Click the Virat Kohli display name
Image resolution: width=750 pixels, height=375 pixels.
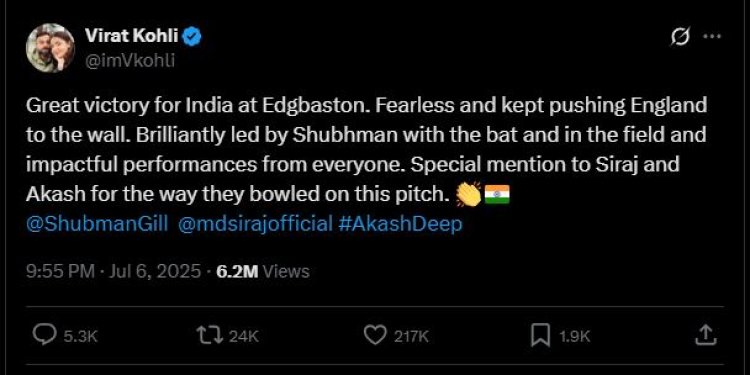pos(132,35)
